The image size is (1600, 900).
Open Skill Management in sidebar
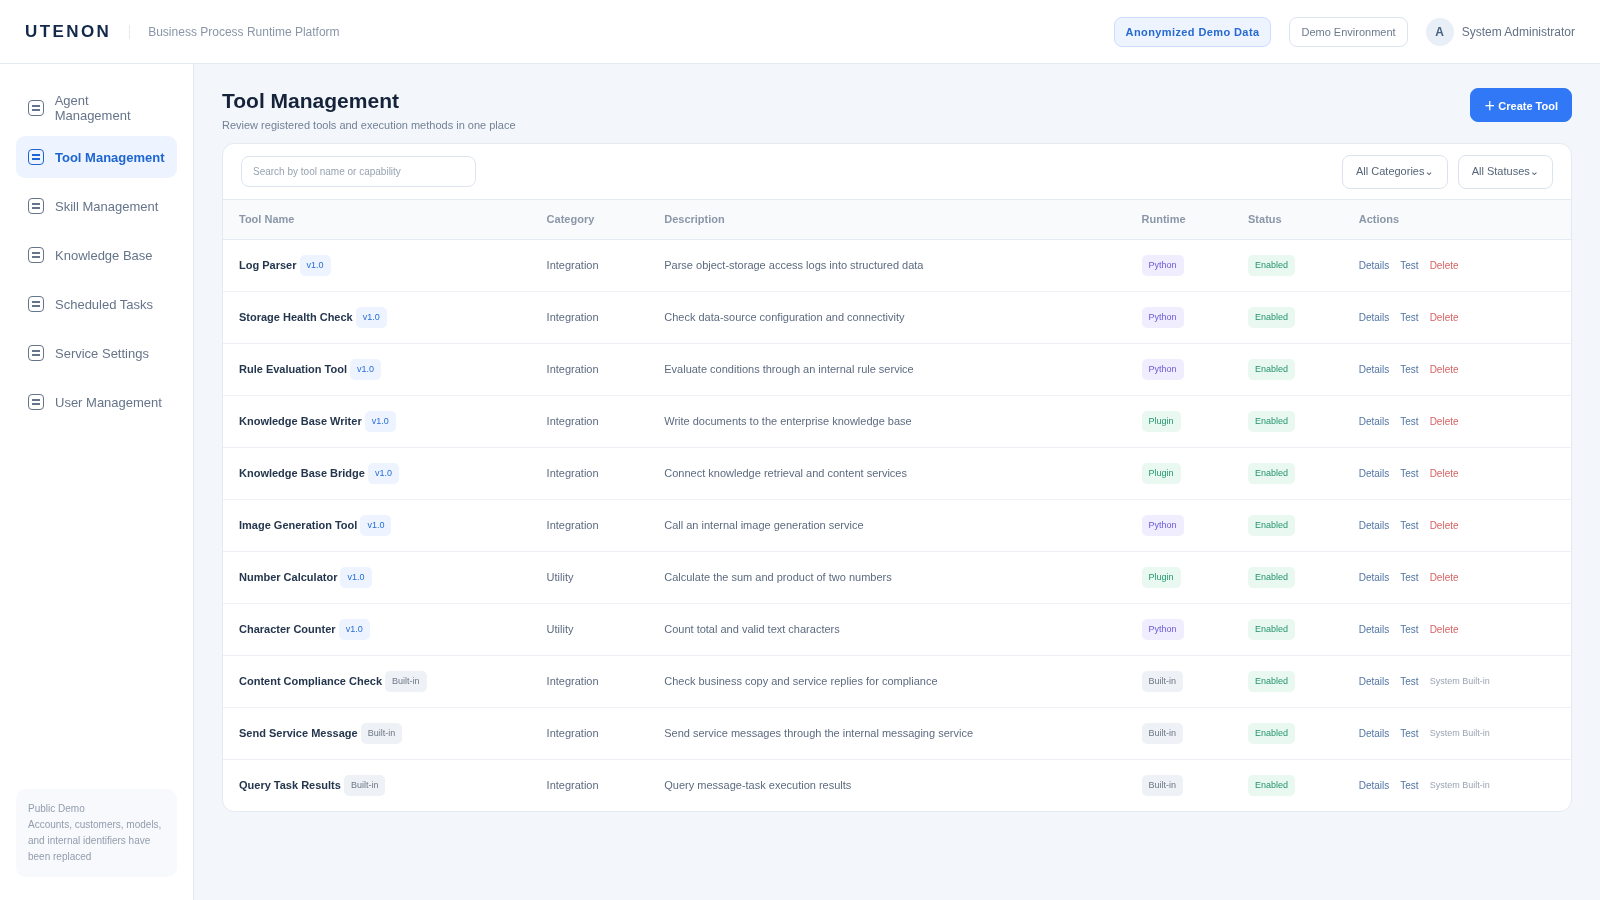click(x=96, y=206)
